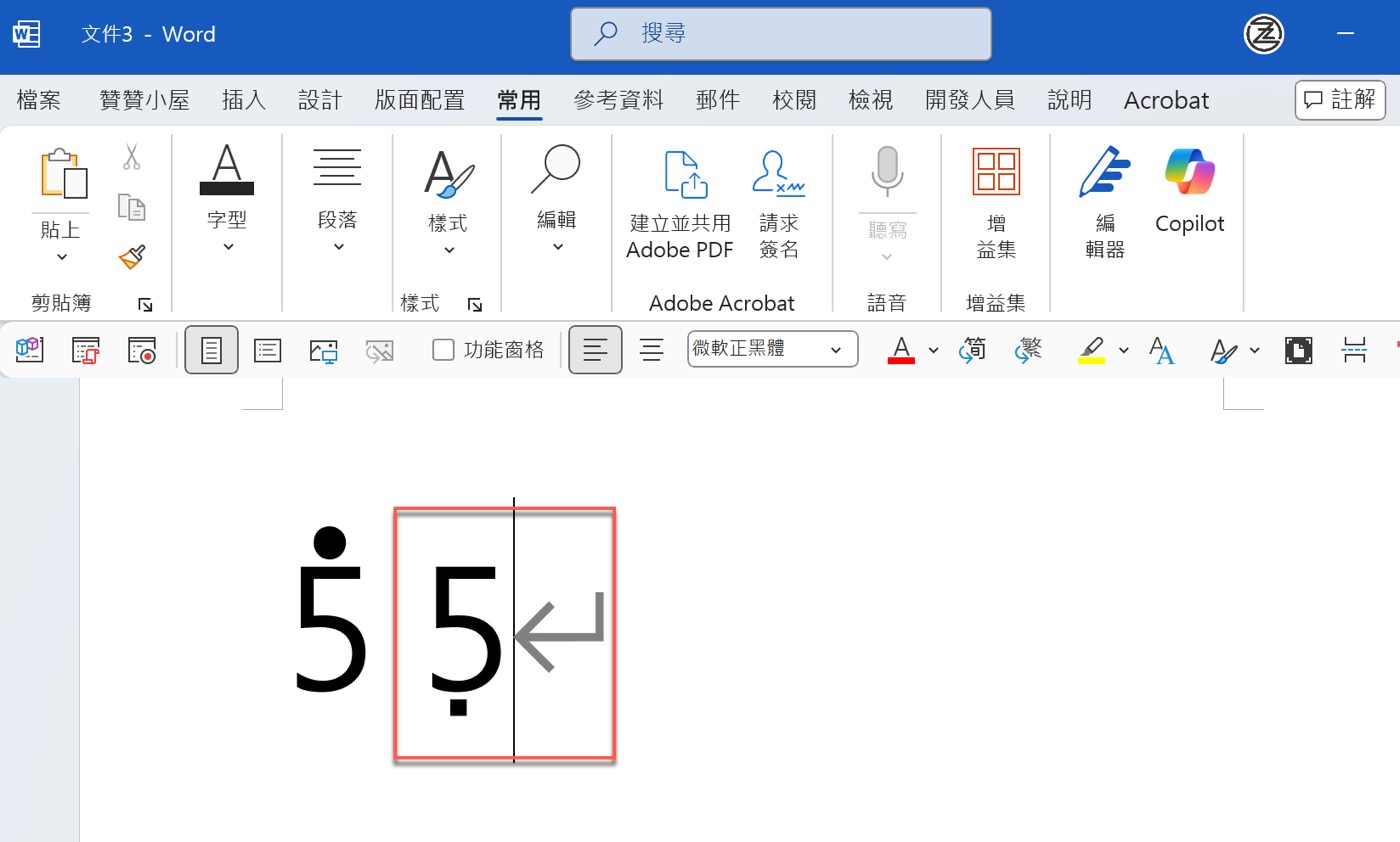
Task: Launch the 編輯器 Editor pen icon
Action: pyautogui.click(x=1104, y=172)
